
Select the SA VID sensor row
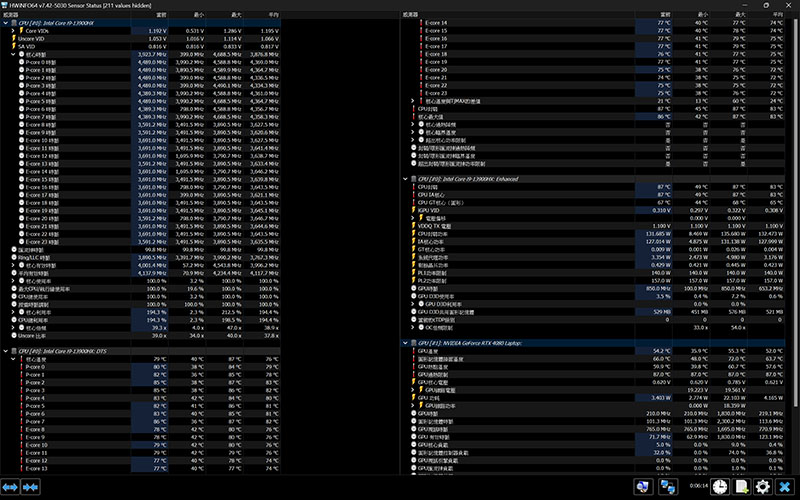(x=35, y=46)
